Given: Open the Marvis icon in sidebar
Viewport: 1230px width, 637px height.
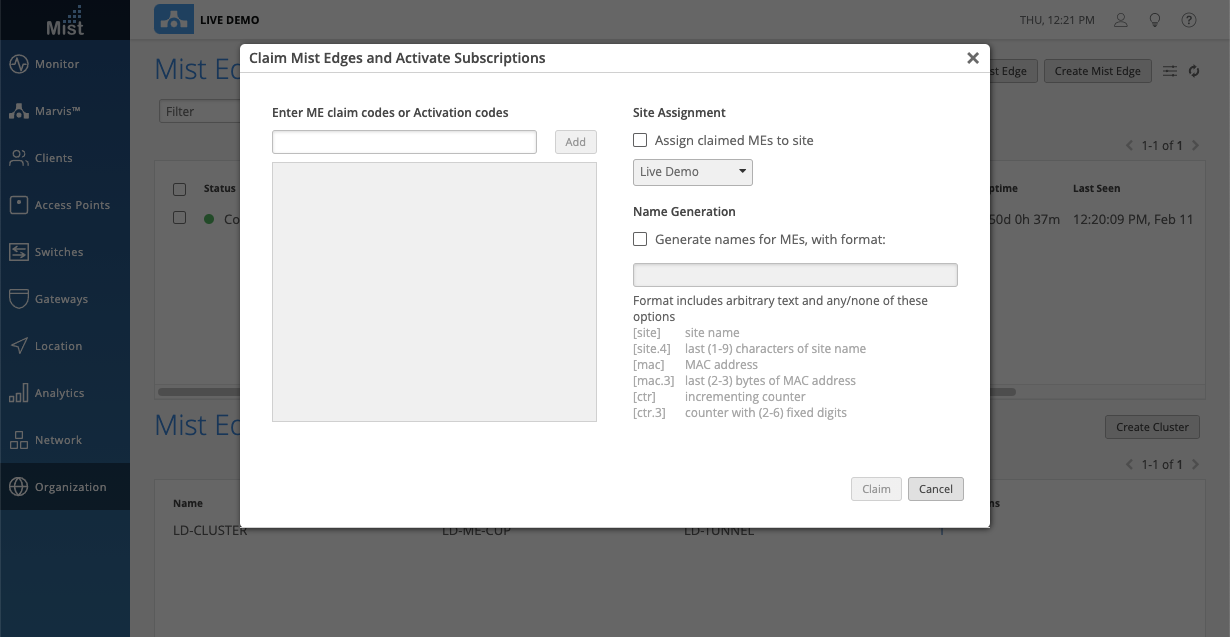Looking at the screenshot, I should (x=19, y=111).
